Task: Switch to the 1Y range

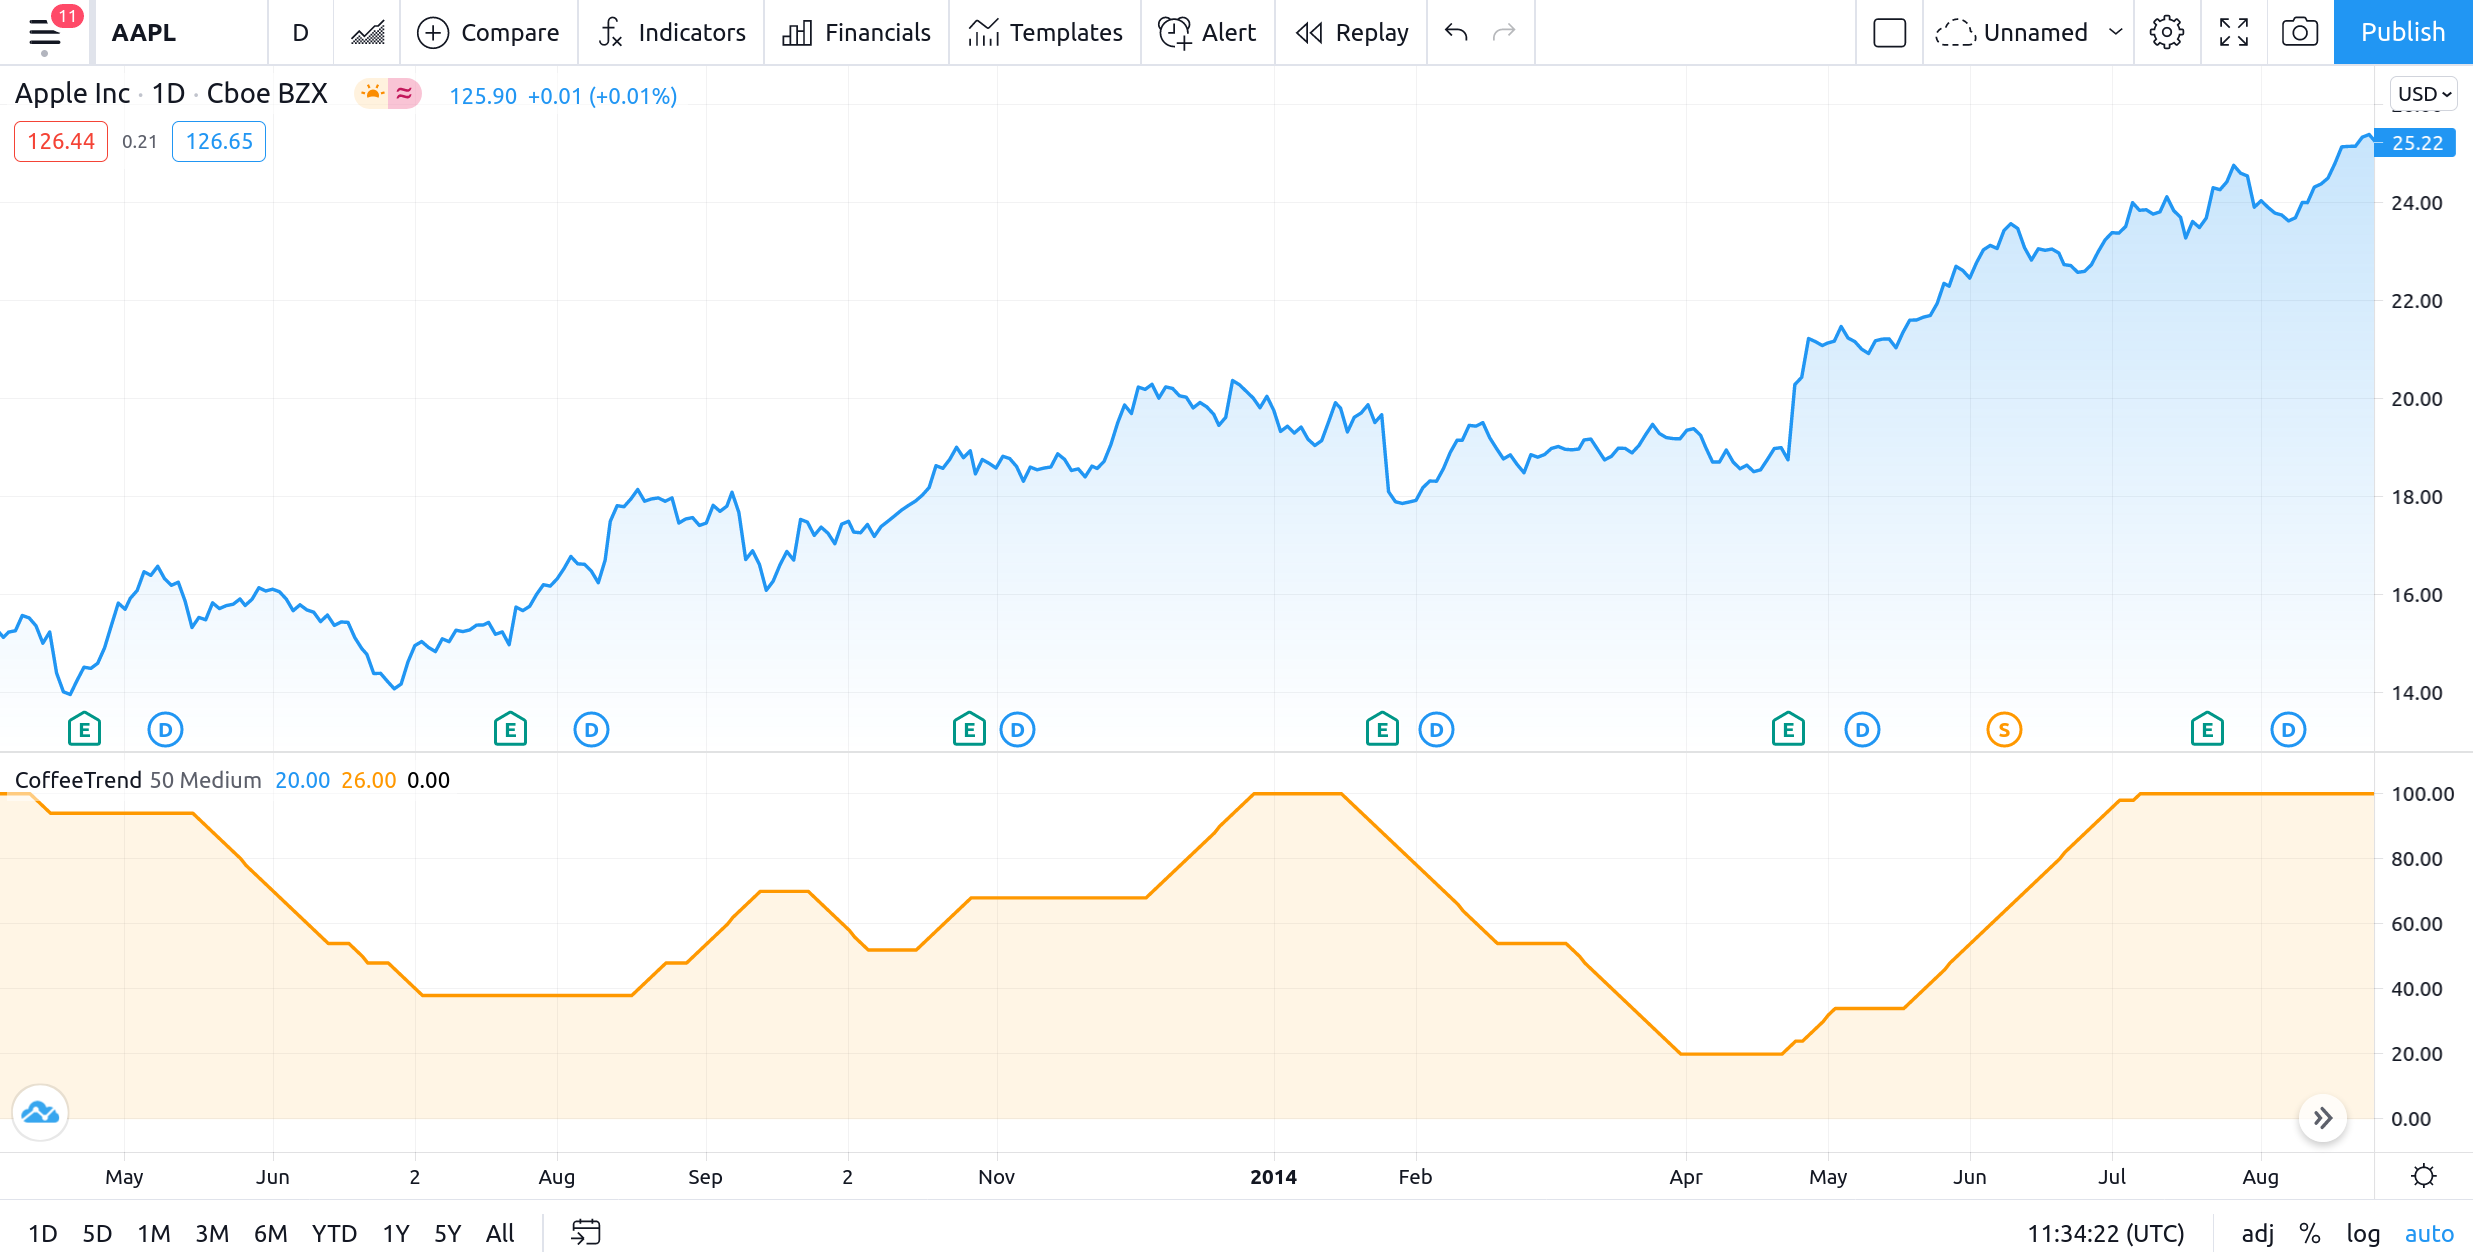Action: pyautogui.click(x=394, y=1233)
